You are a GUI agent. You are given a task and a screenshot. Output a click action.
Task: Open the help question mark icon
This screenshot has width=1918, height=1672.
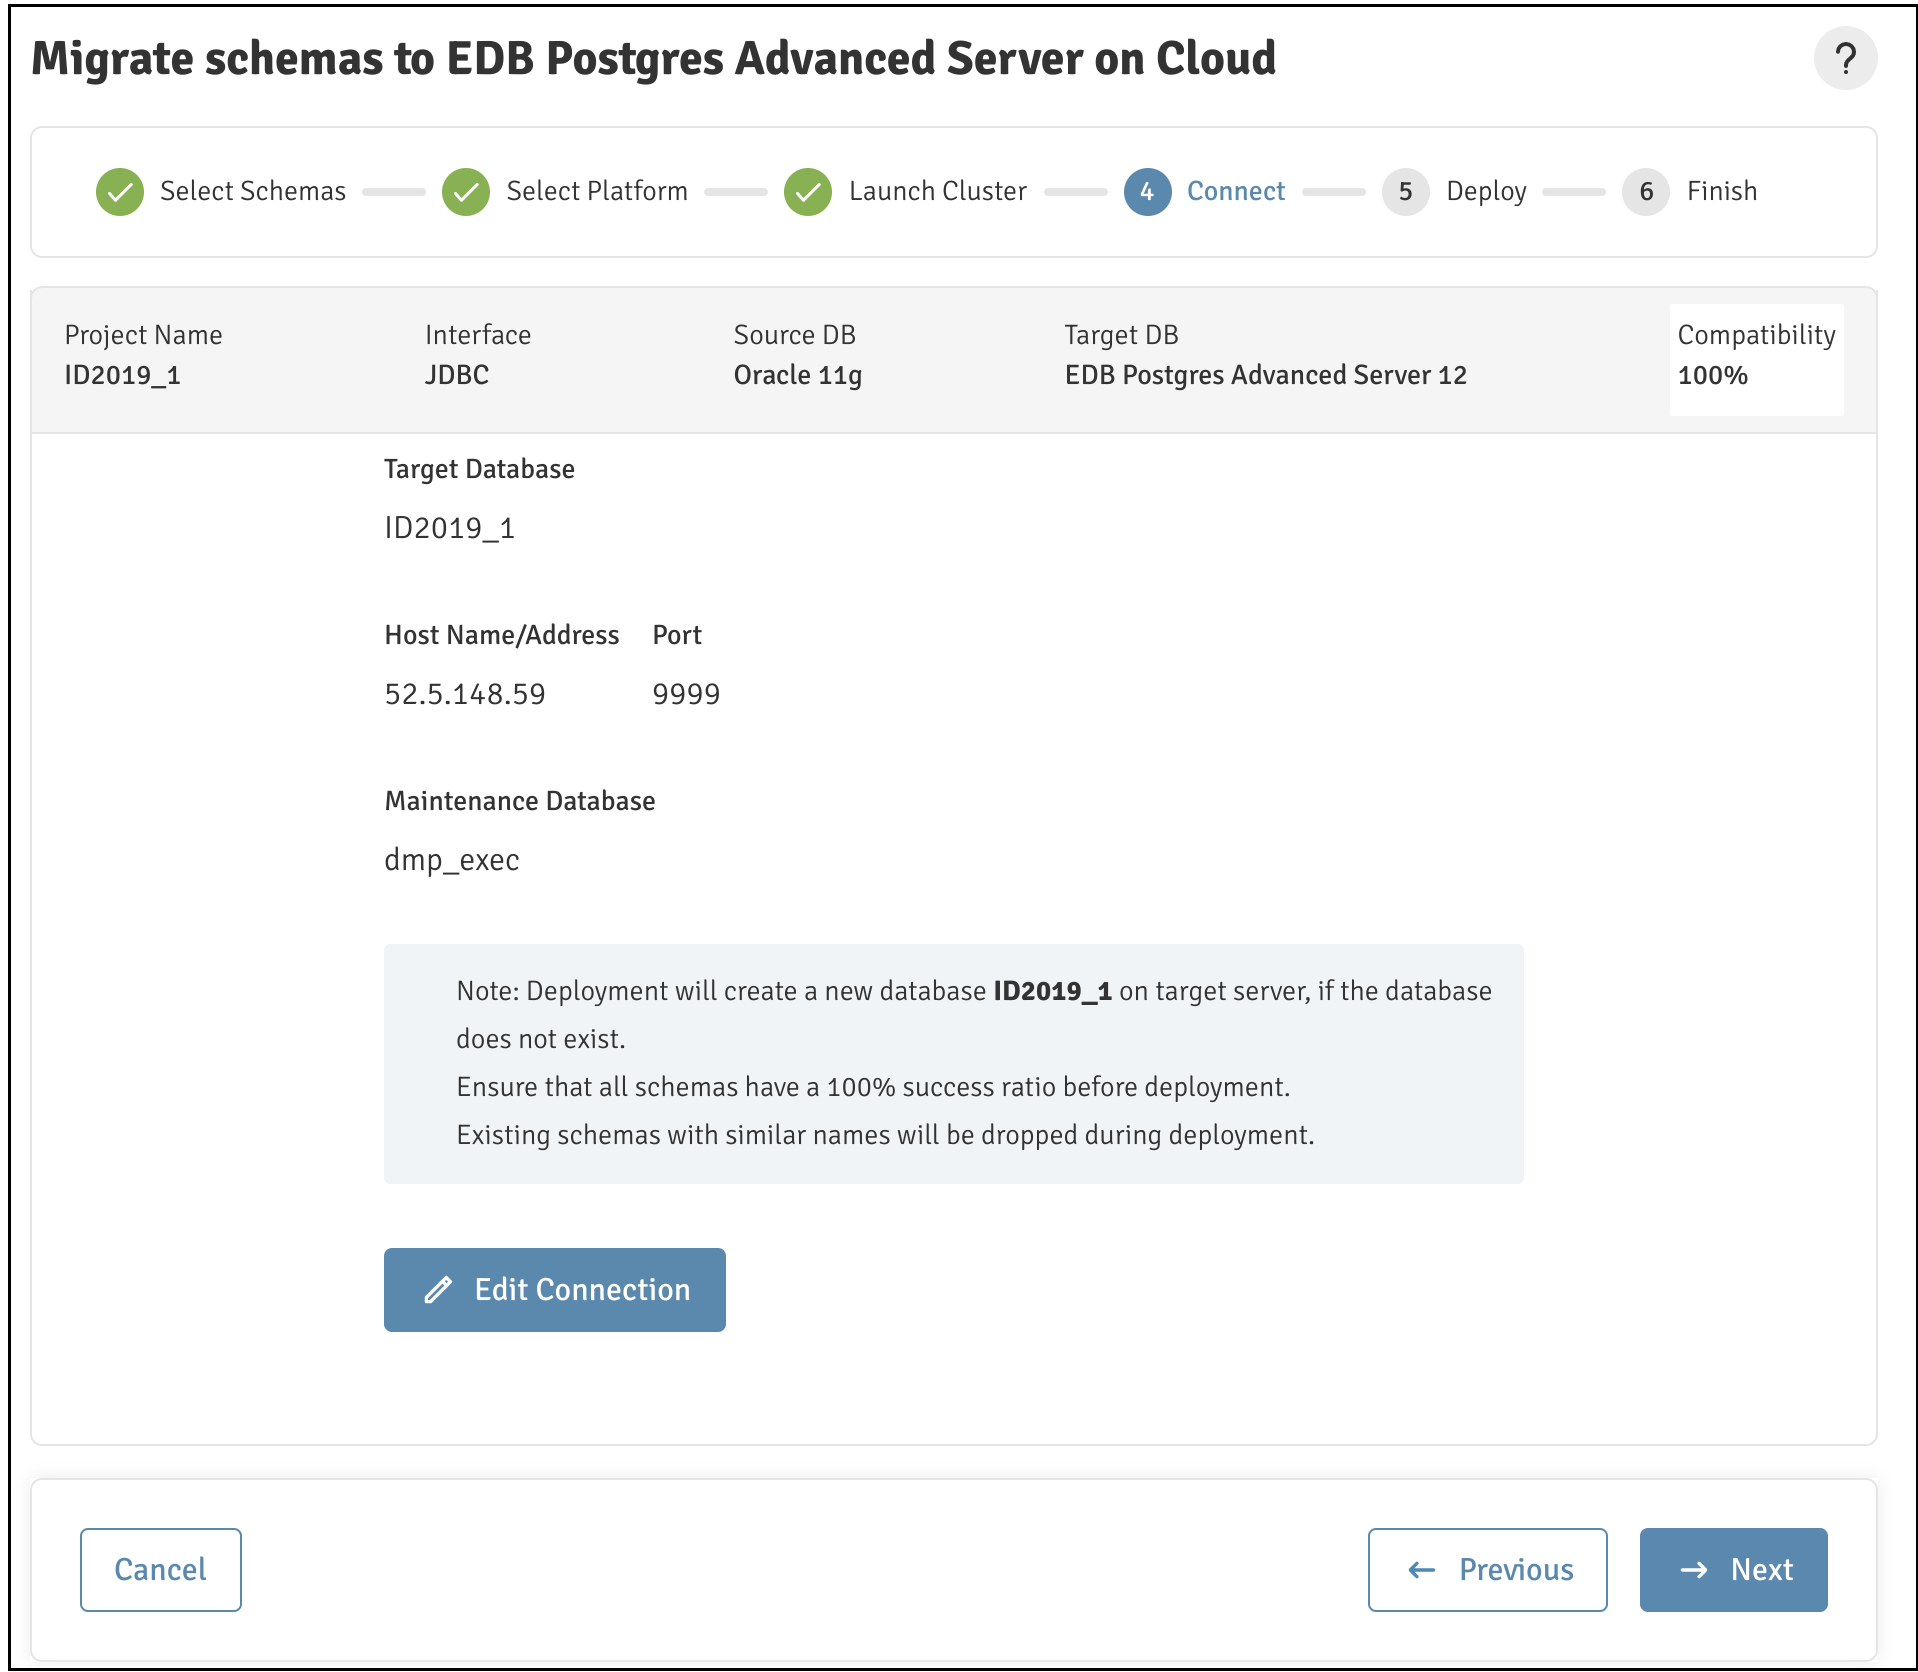(1845, 58)
